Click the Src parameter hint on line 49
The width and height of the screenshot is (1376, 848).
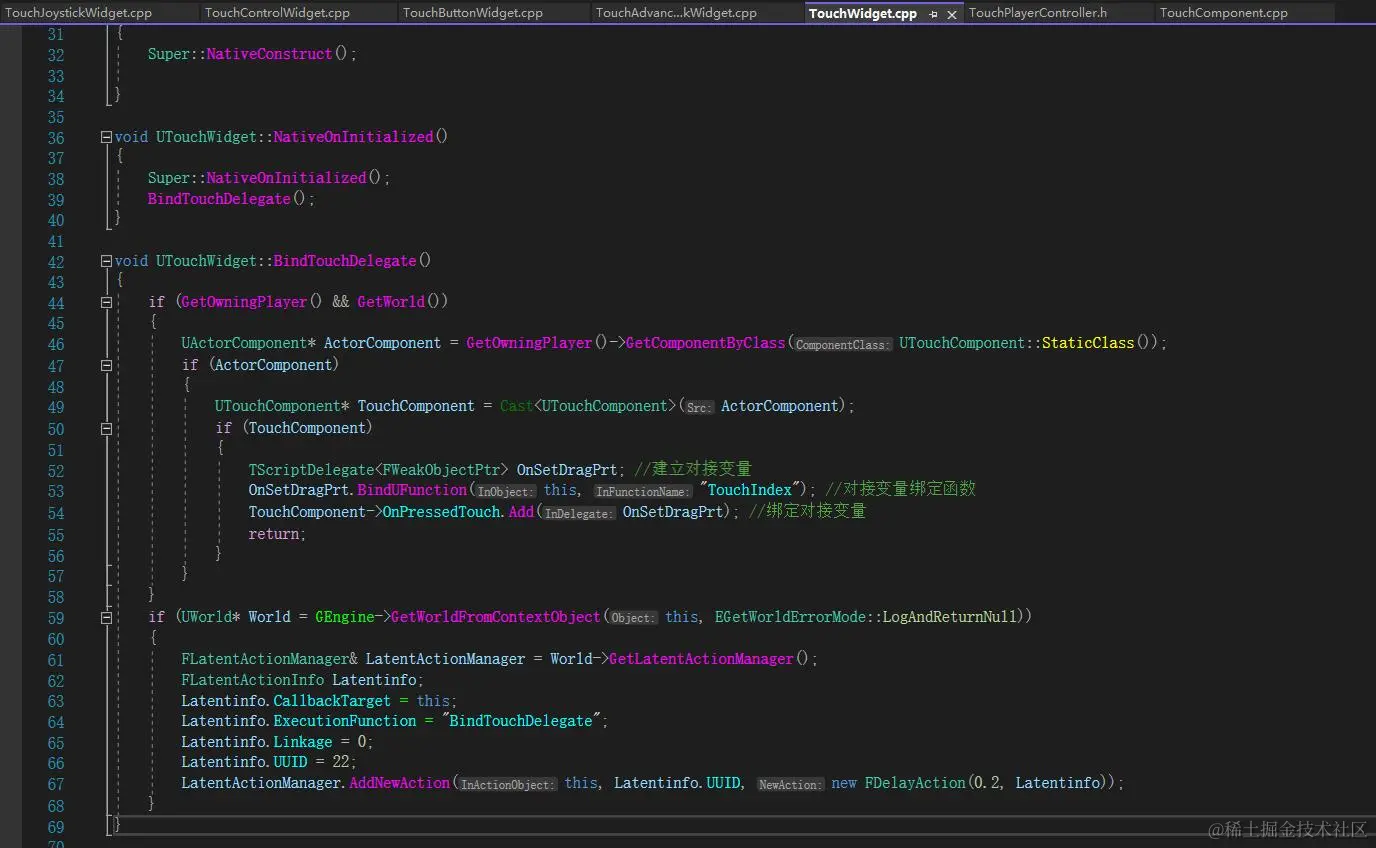[700, 407]
